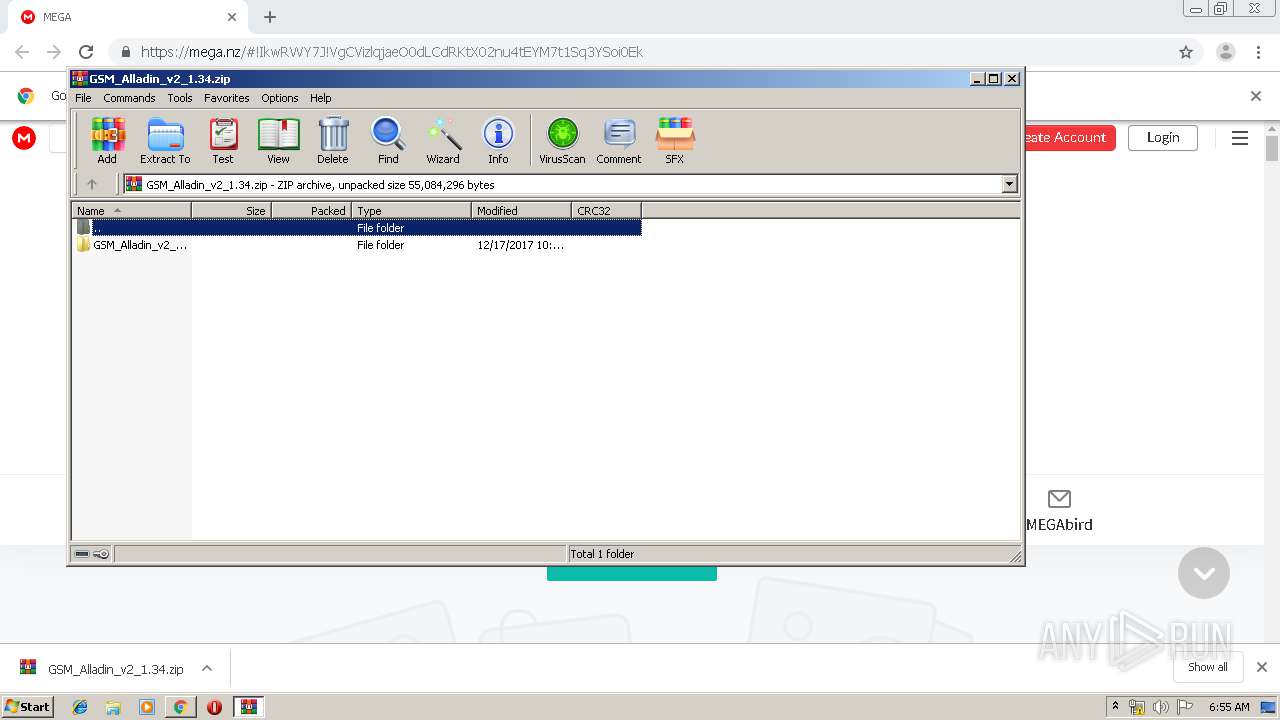Sort by CRC32 column header
The height and width of the screenshot is (720, 1280).
click(606, 210)
